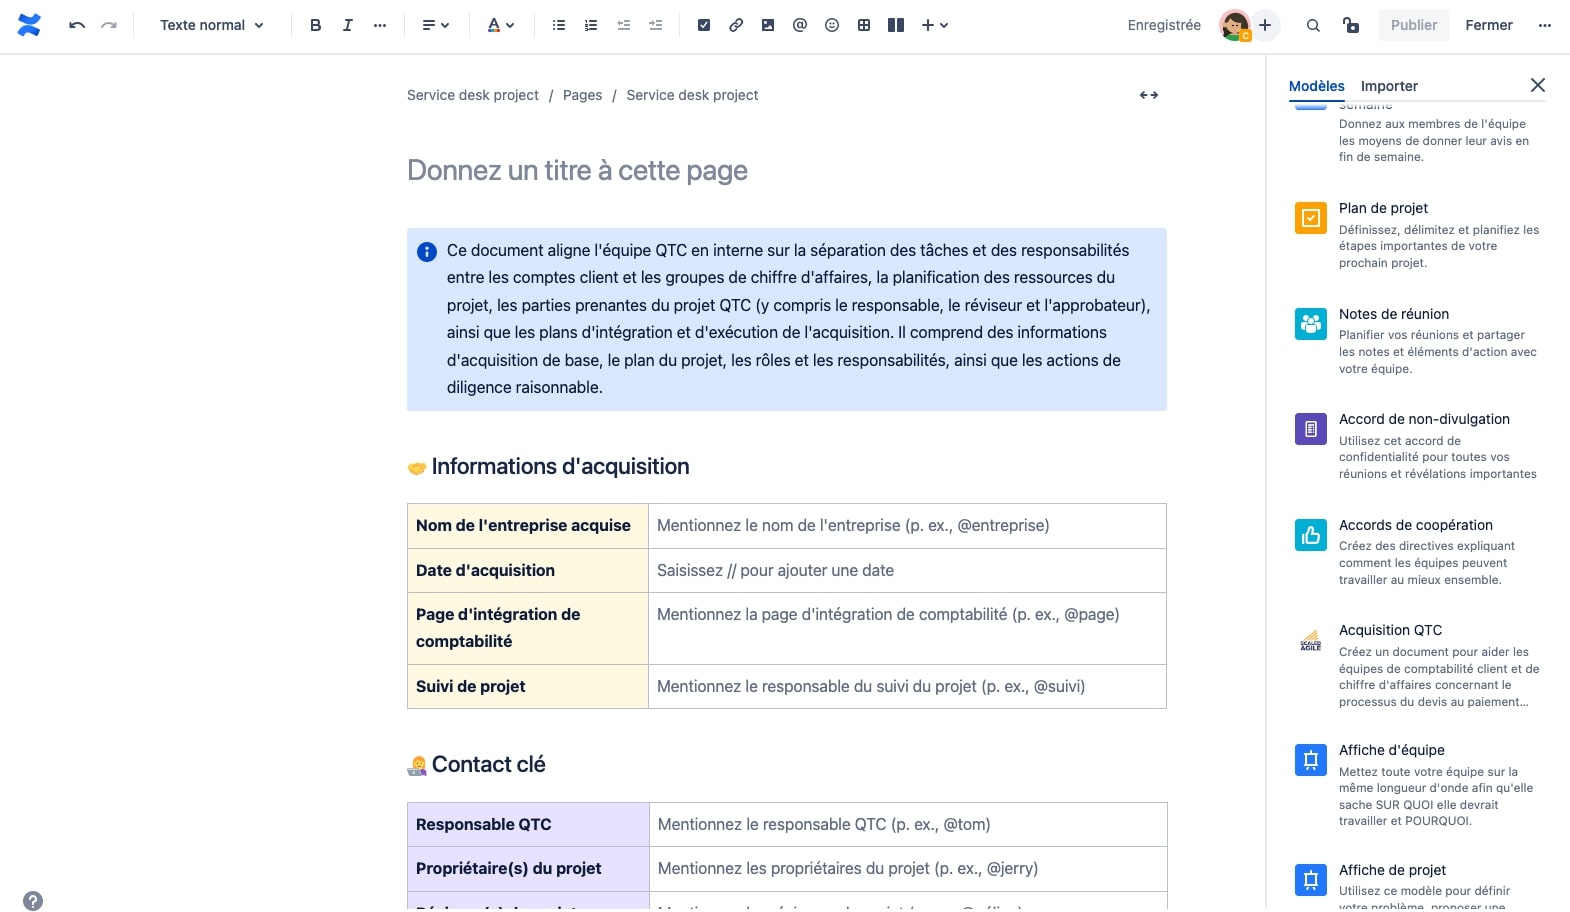The height and width of the screenshot is (912, 1570).
Task: Click cell Mentionnez le nom de l'entreprise
Action: (x=907, y=526)
